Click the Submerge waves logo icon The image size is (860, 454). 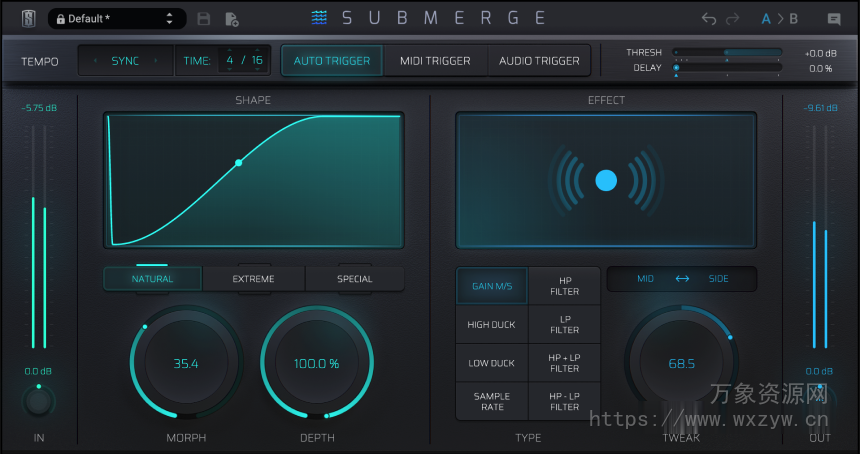(x=319, y=18)
